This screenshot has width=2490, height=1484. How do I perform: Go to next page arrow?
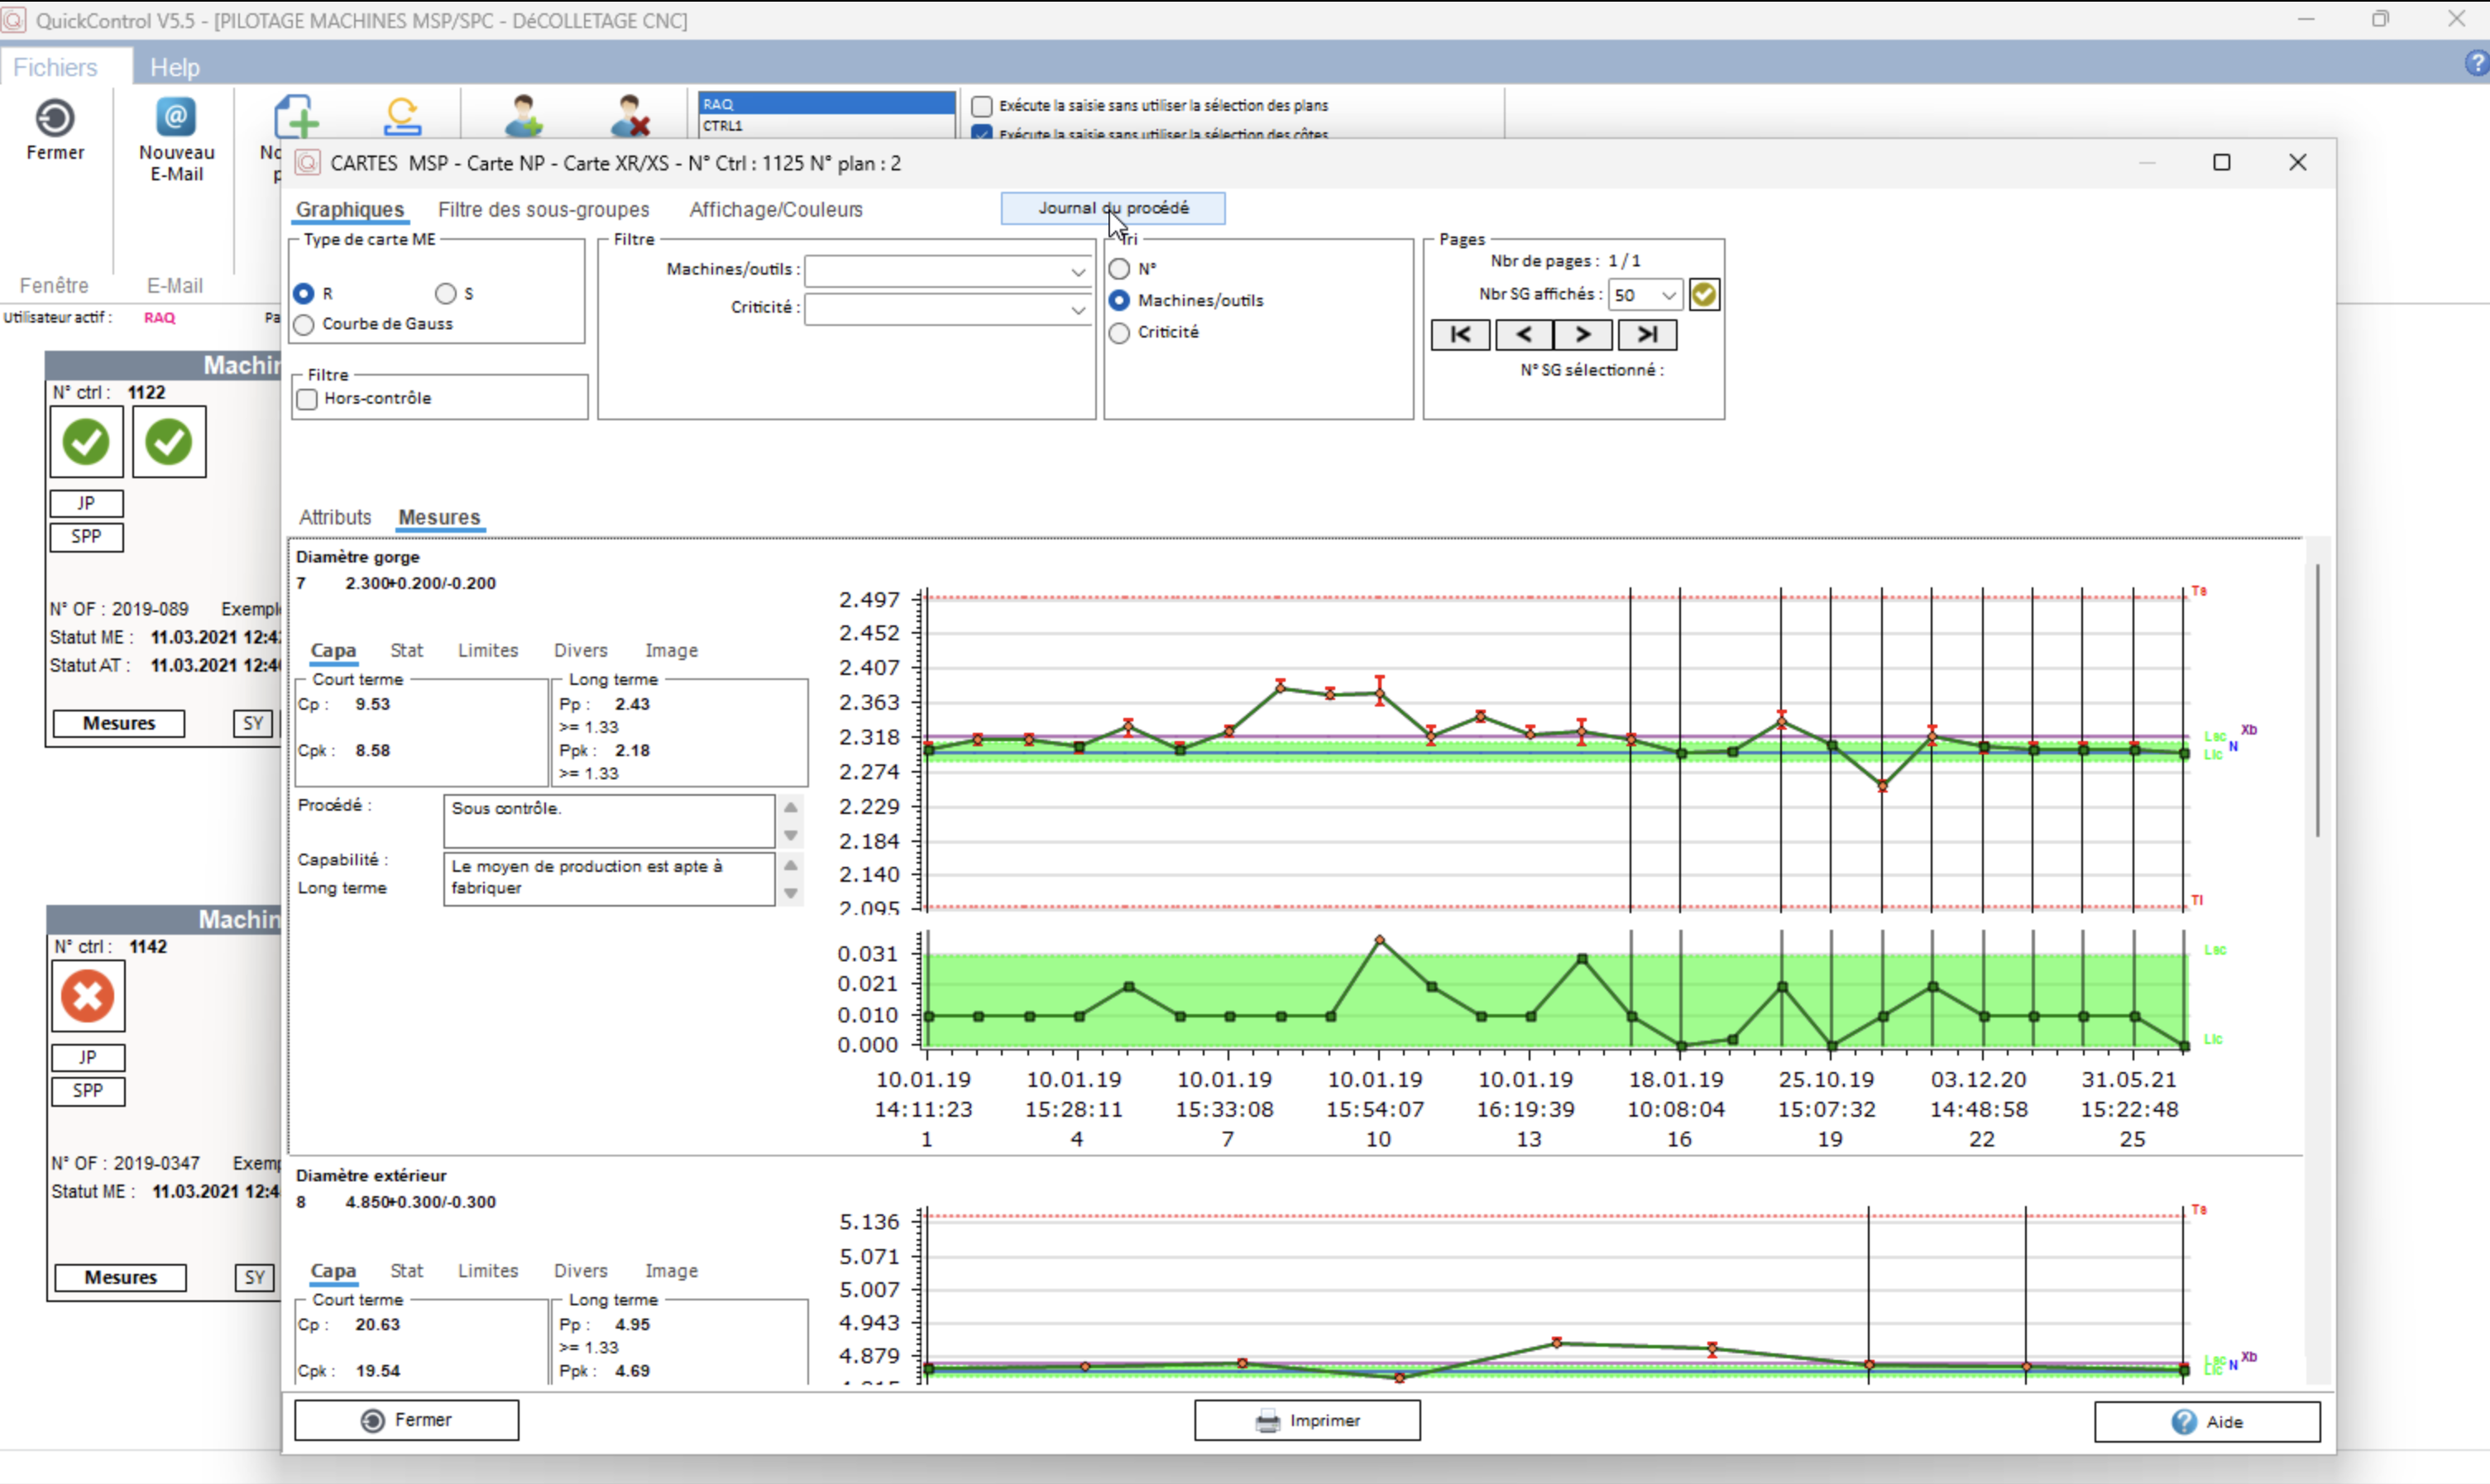(1583, 334)
